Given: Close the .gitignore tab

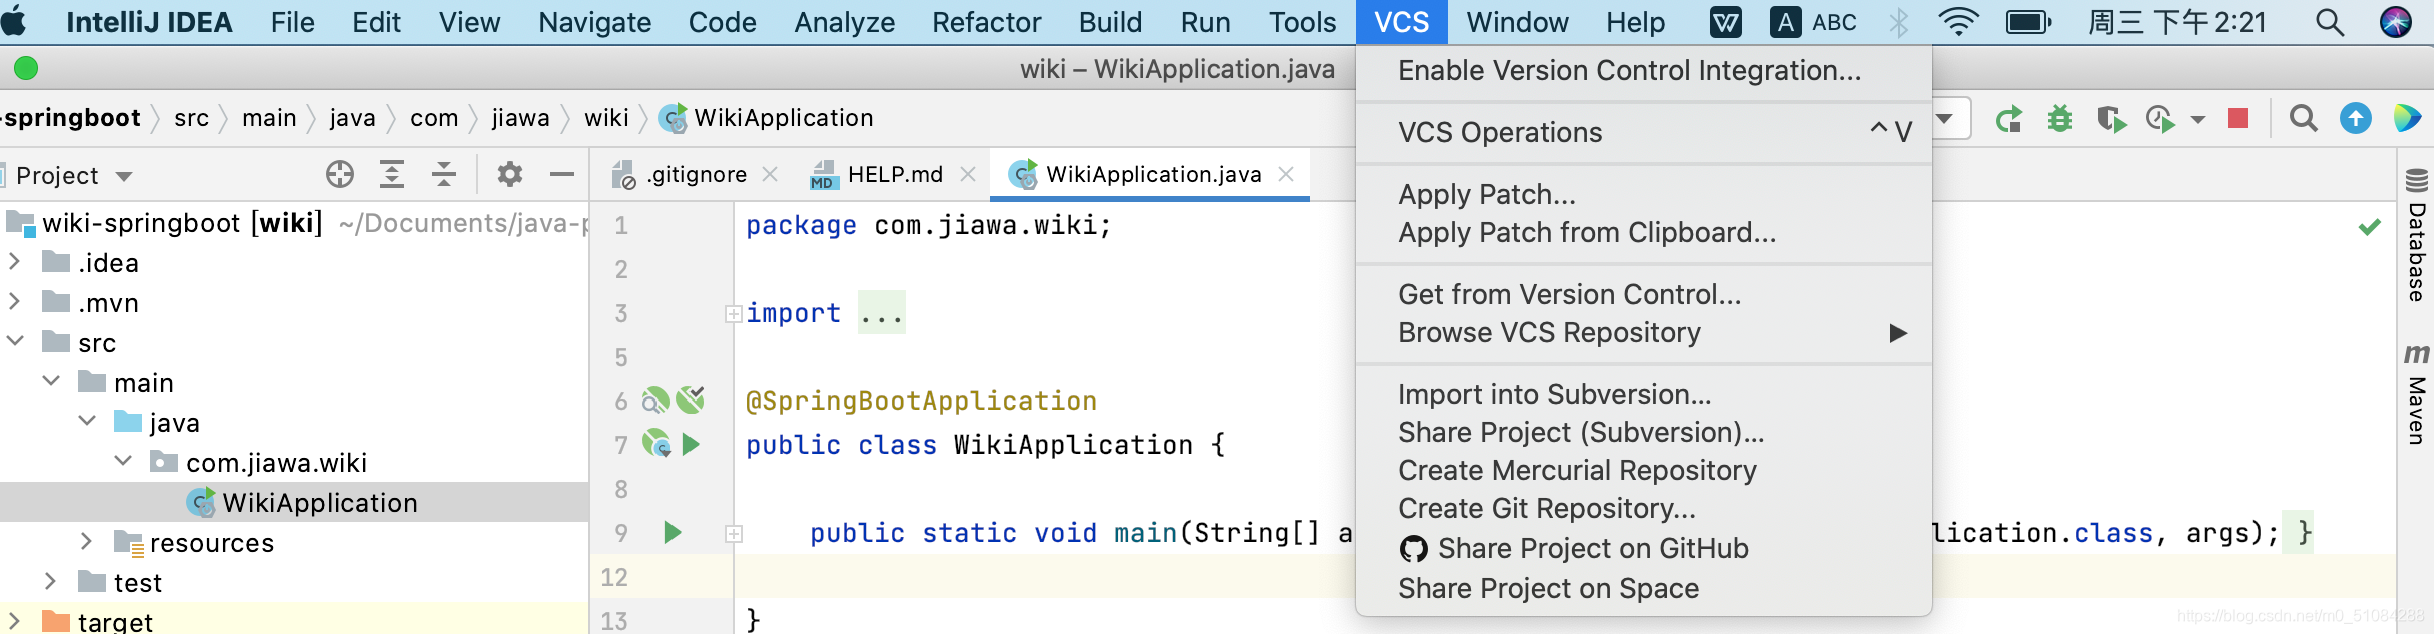Looking at the screenshot, I should coord(770,174).
